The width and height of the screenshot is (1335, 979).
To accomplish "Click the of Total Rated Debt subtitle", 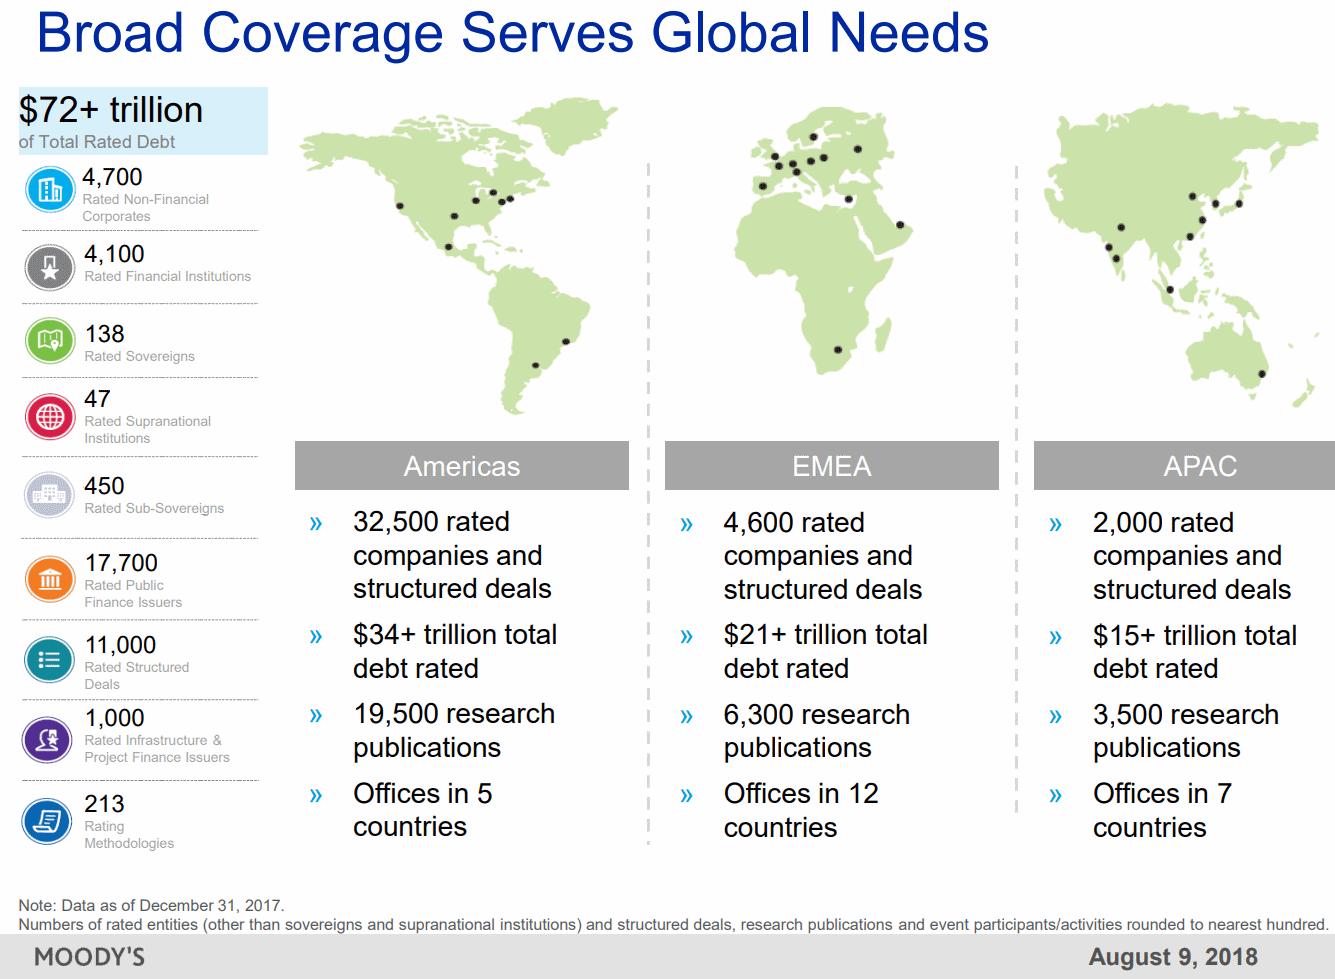I will pos(97,142).
